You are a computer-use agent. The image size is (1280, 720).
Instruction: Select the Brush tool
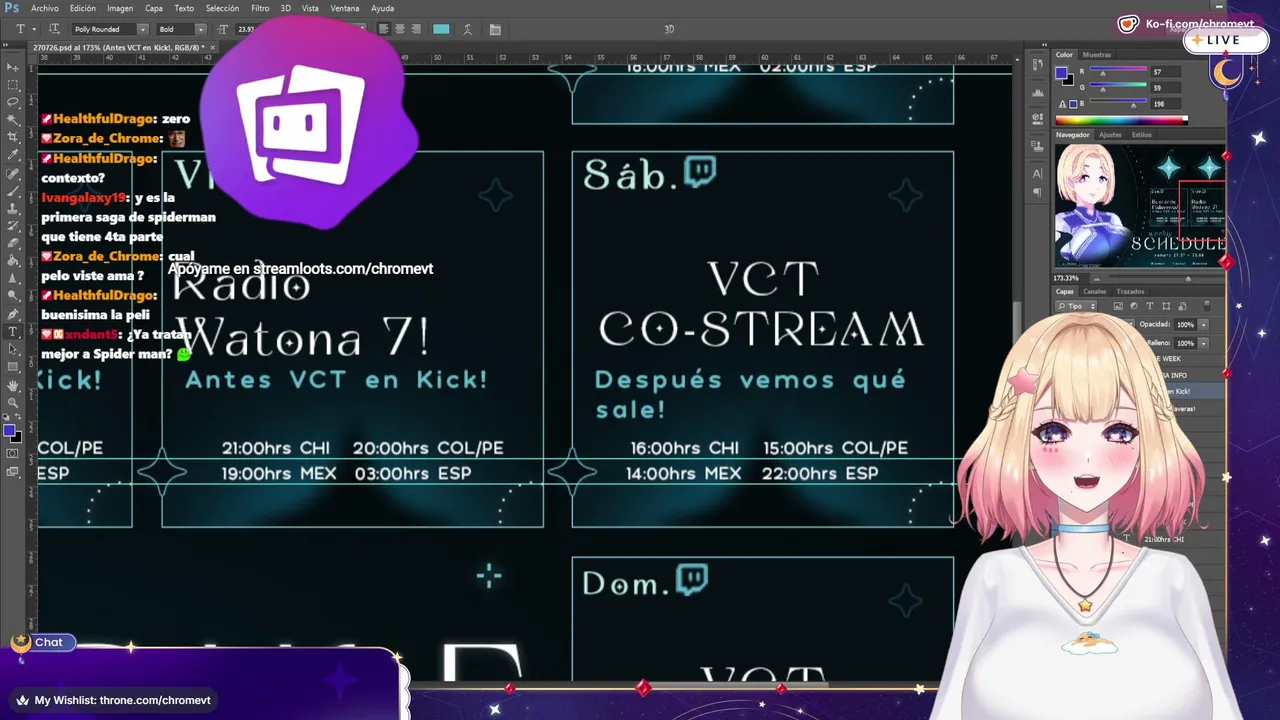(13, 191)
